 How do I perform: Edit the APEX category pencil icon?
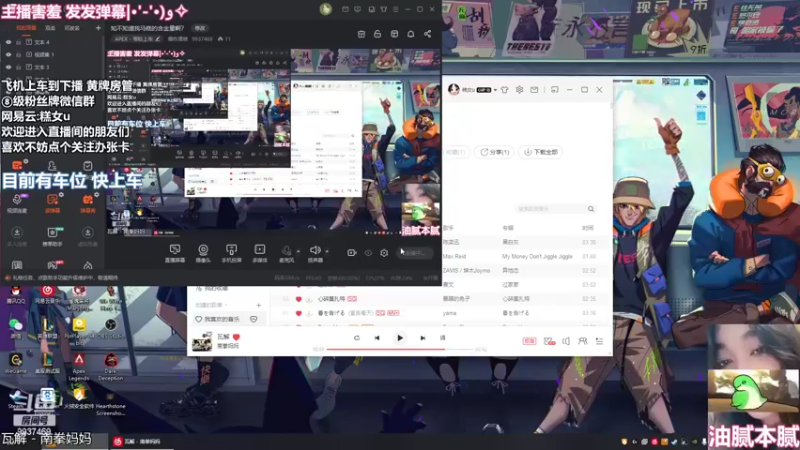158,39
